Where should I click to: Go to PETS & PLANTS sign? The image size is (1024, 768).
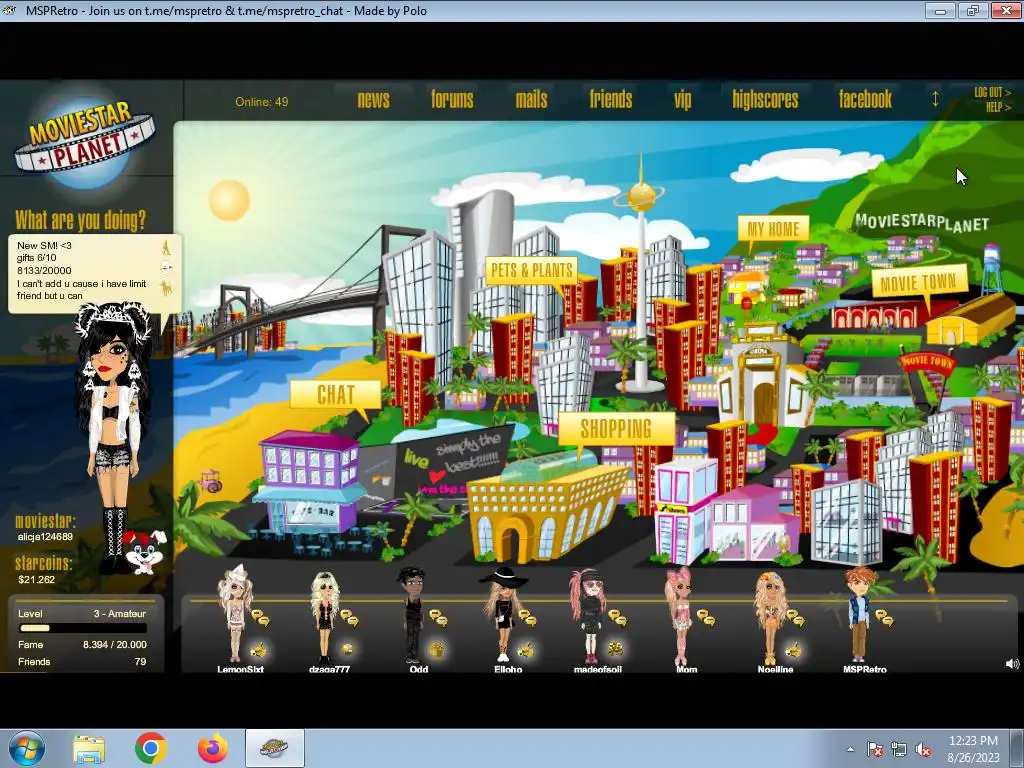[x=532, y=270]
